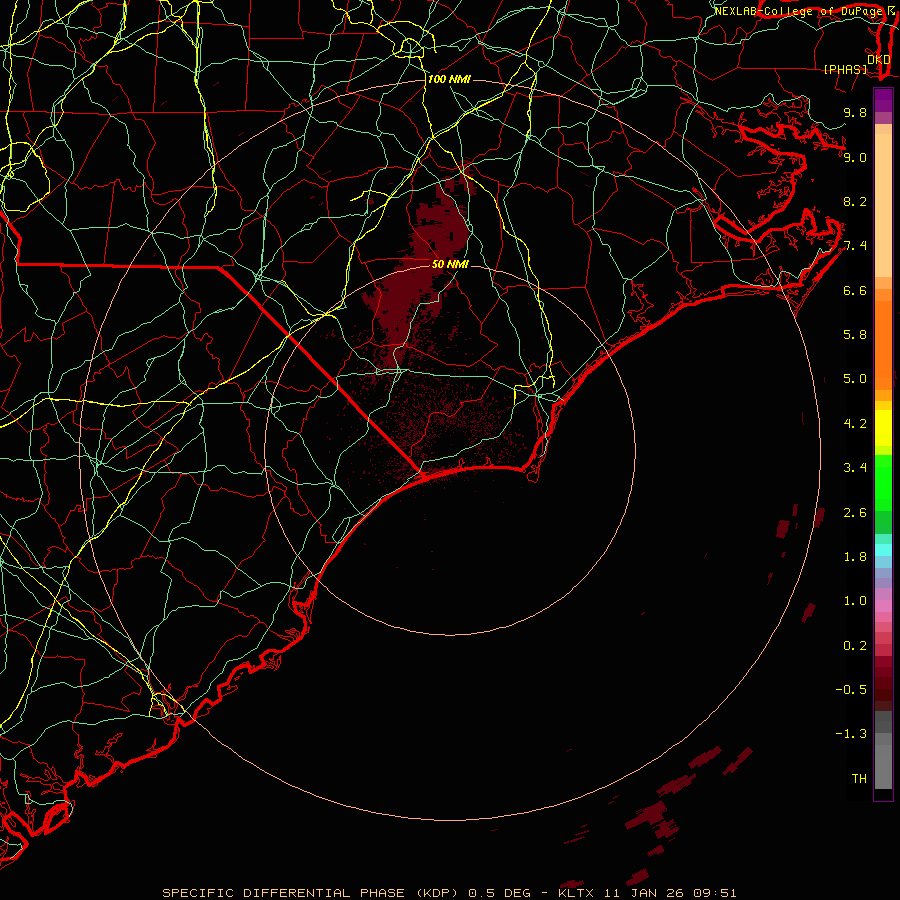Pick the cyan band on color bar
The image size is (900, 900).
point(883,549)
